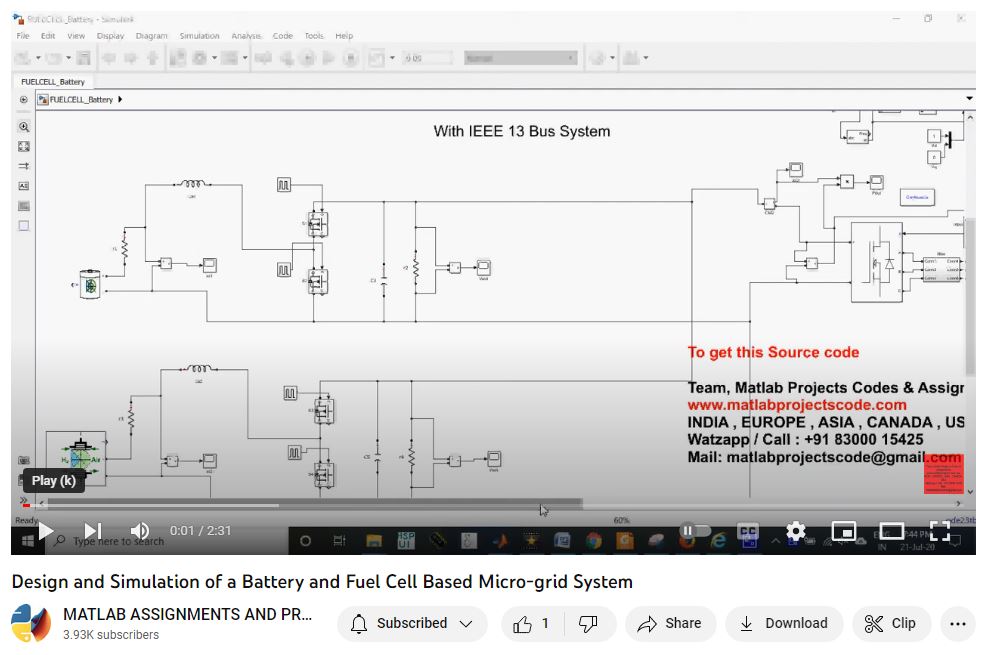The width and height of the screenshot is (987, 655).
Task: Switch the video to miniplayer mode
Action: (x=844, y=531)
